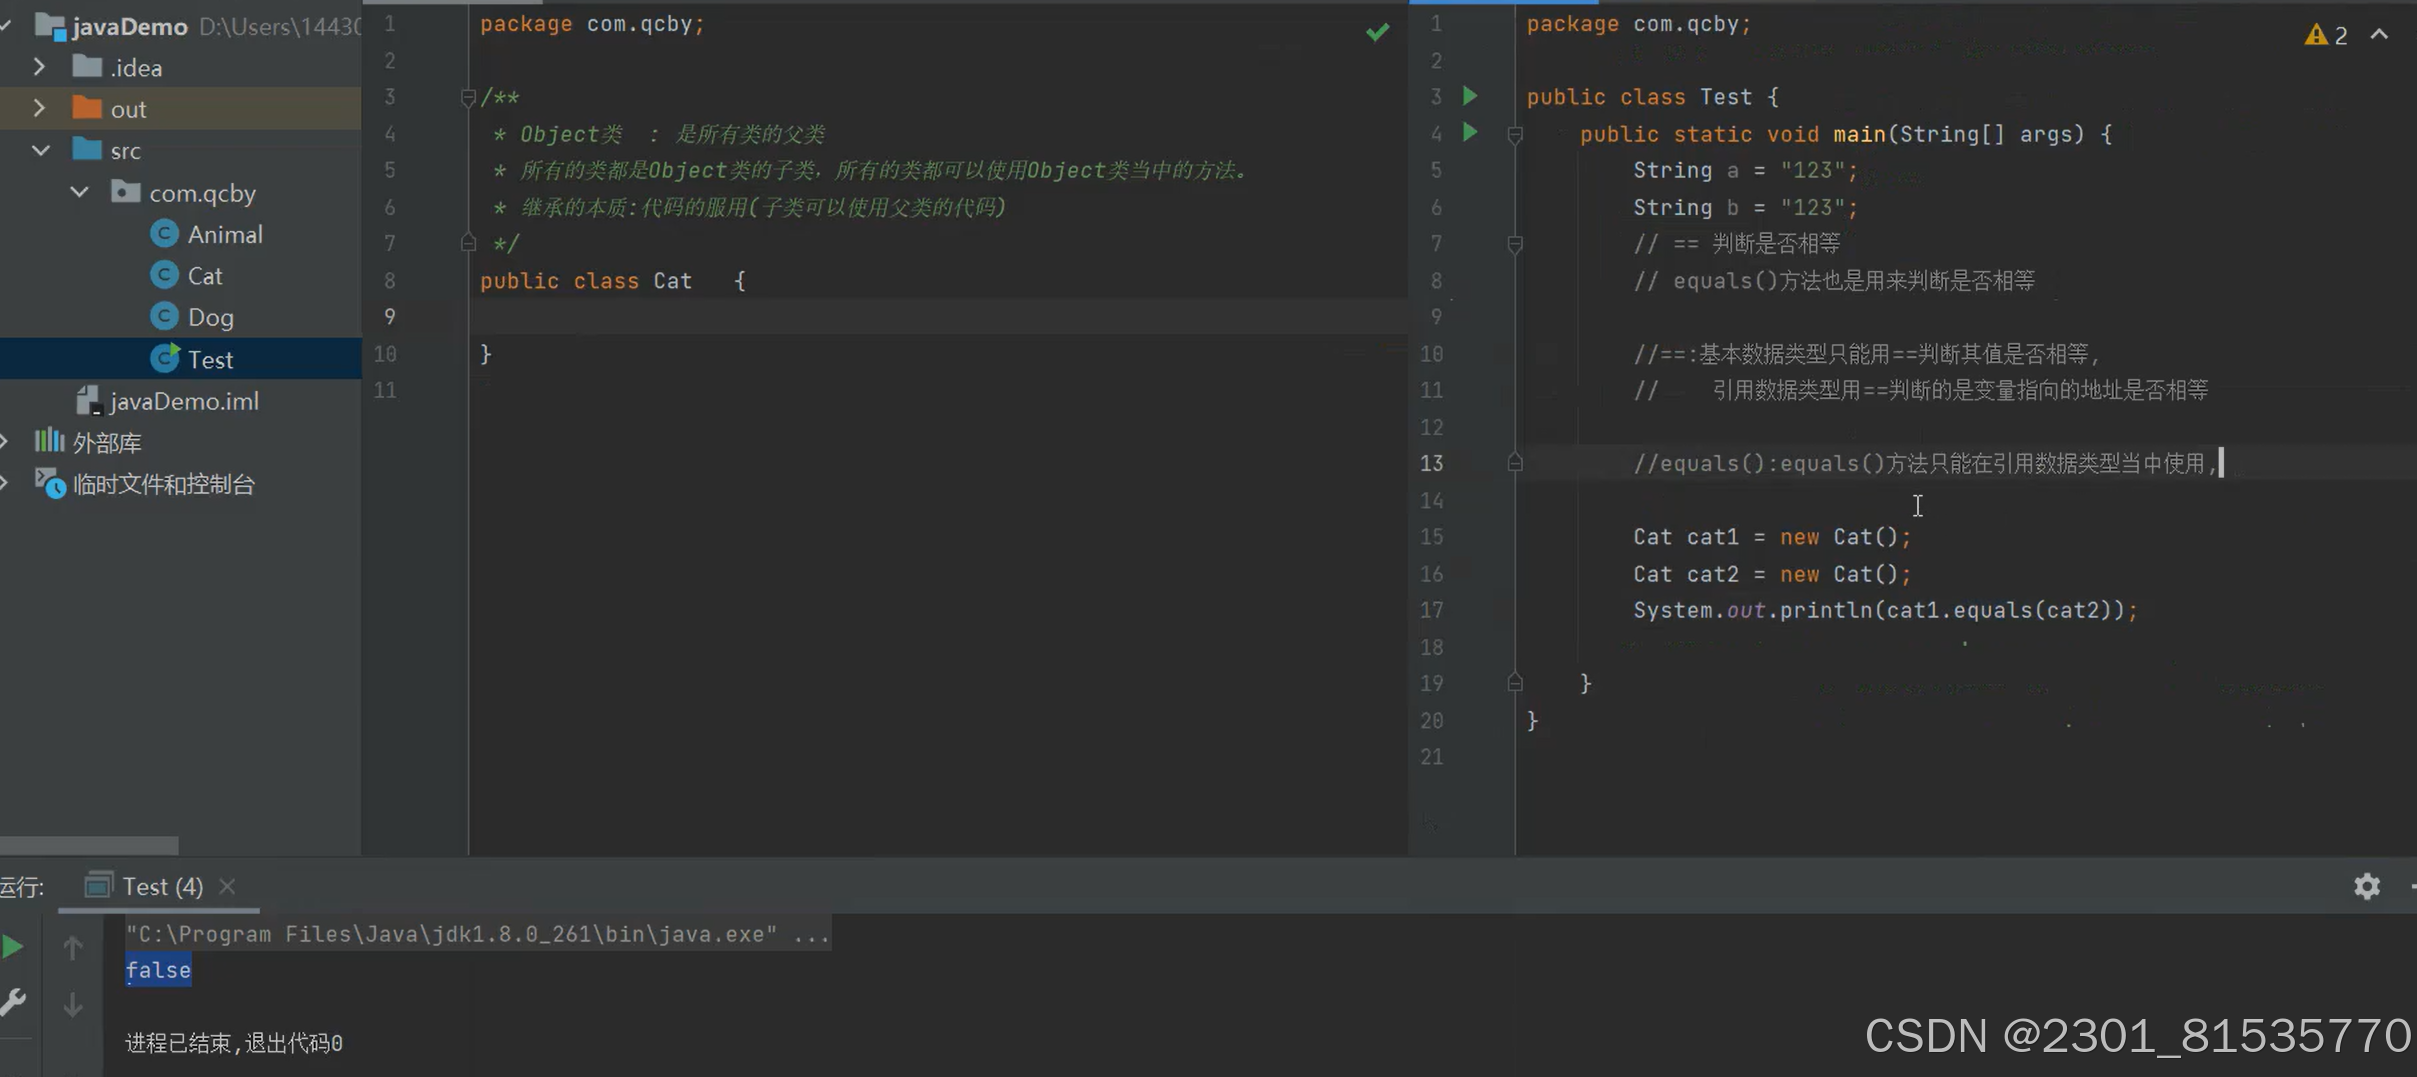Expand the .idea folder node
The image size is (2417, 1077).
click(39, 66)
